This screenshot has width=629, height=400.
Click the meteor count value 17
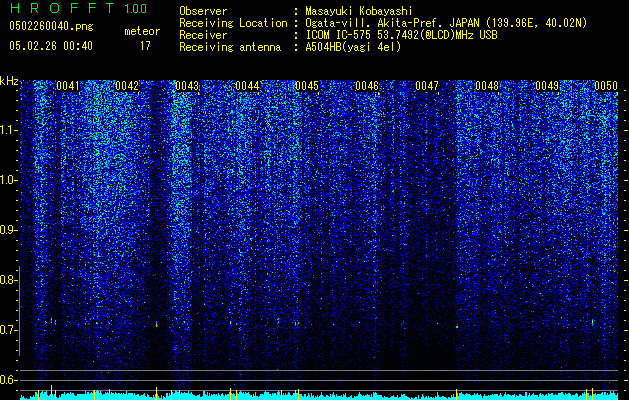click(x=145, y=46)
